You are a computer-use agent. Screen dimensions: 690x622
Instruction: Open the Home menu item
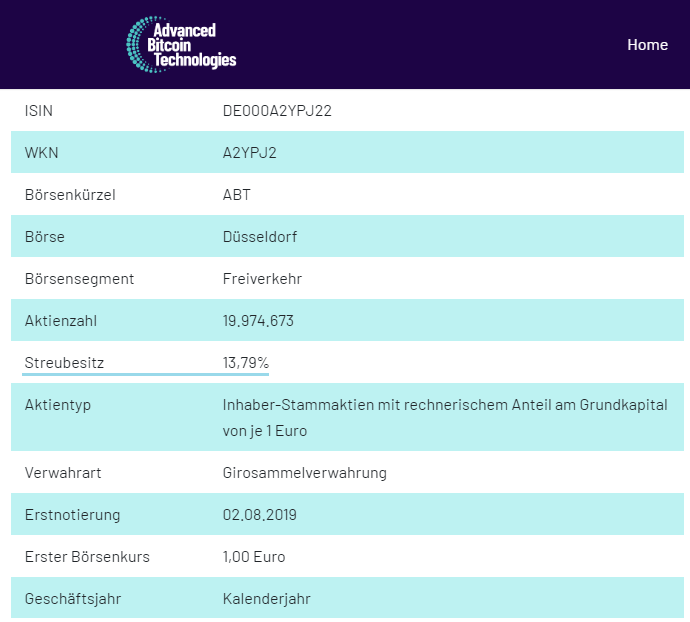(647, 44)
